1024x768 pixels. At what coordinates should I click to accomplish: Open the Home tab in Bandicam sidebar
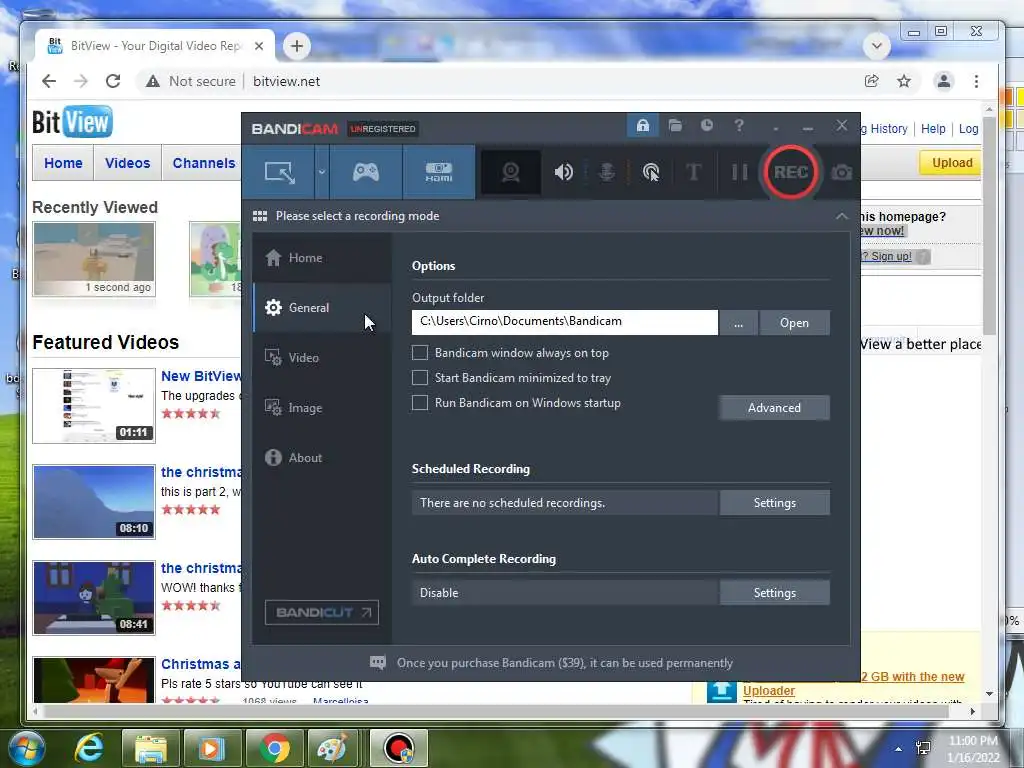click(322, 258)
